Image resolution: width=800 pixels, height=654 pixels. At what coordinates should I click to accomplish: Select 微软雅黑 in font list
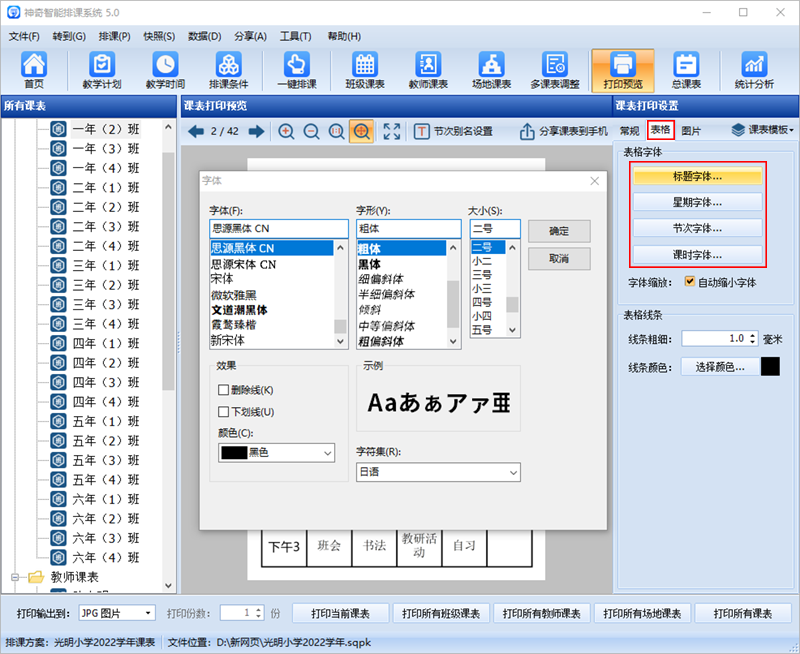pos(234,295)
